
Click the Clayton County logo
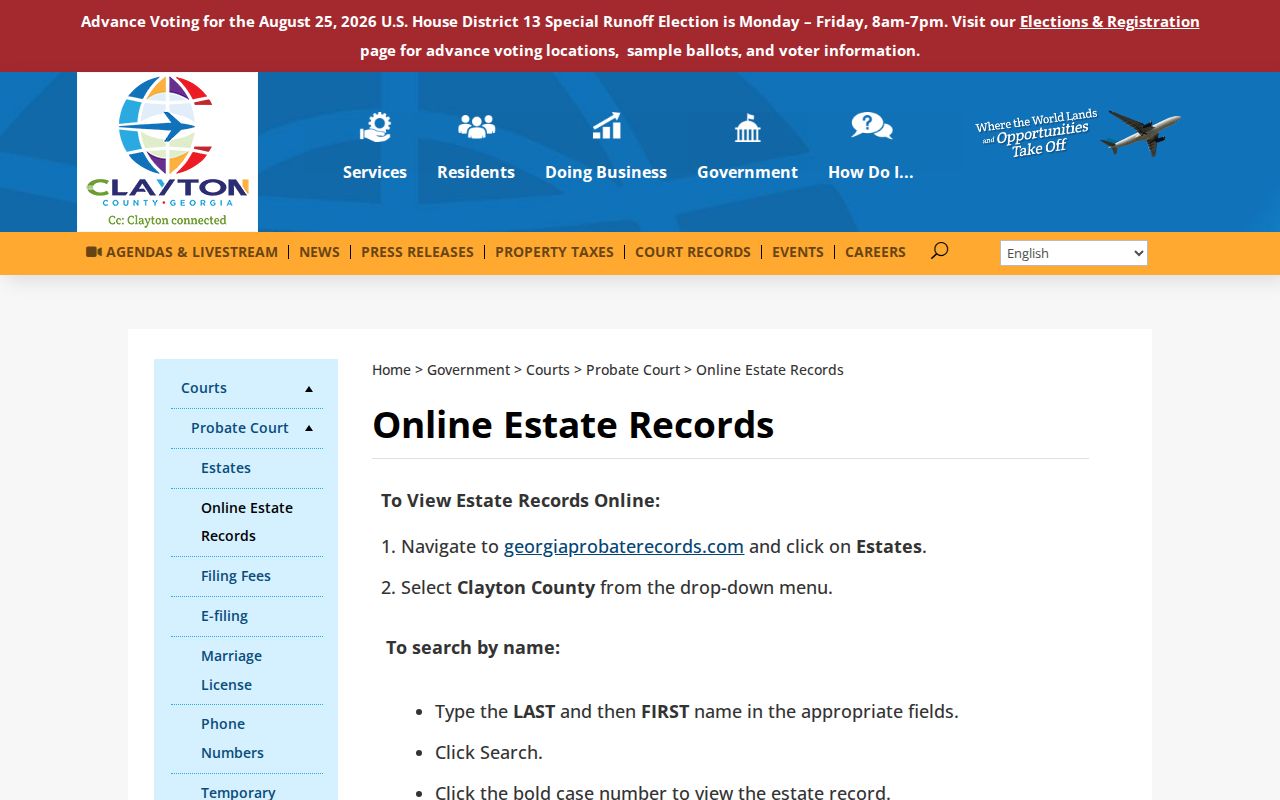click(x=167, y=152)
